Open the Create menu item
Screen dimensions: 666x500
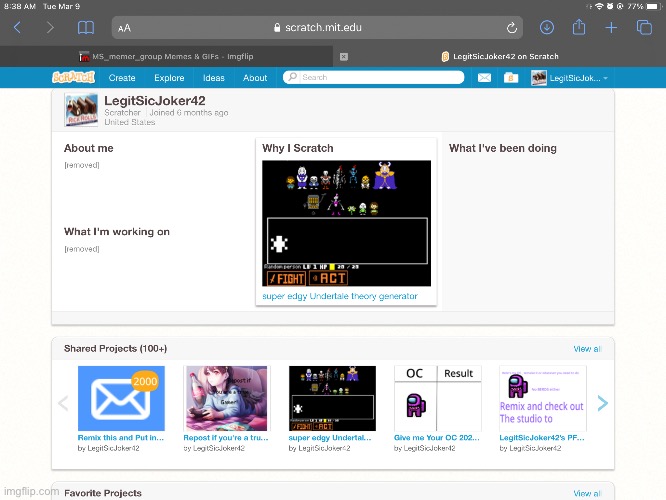tap(122, 78)
